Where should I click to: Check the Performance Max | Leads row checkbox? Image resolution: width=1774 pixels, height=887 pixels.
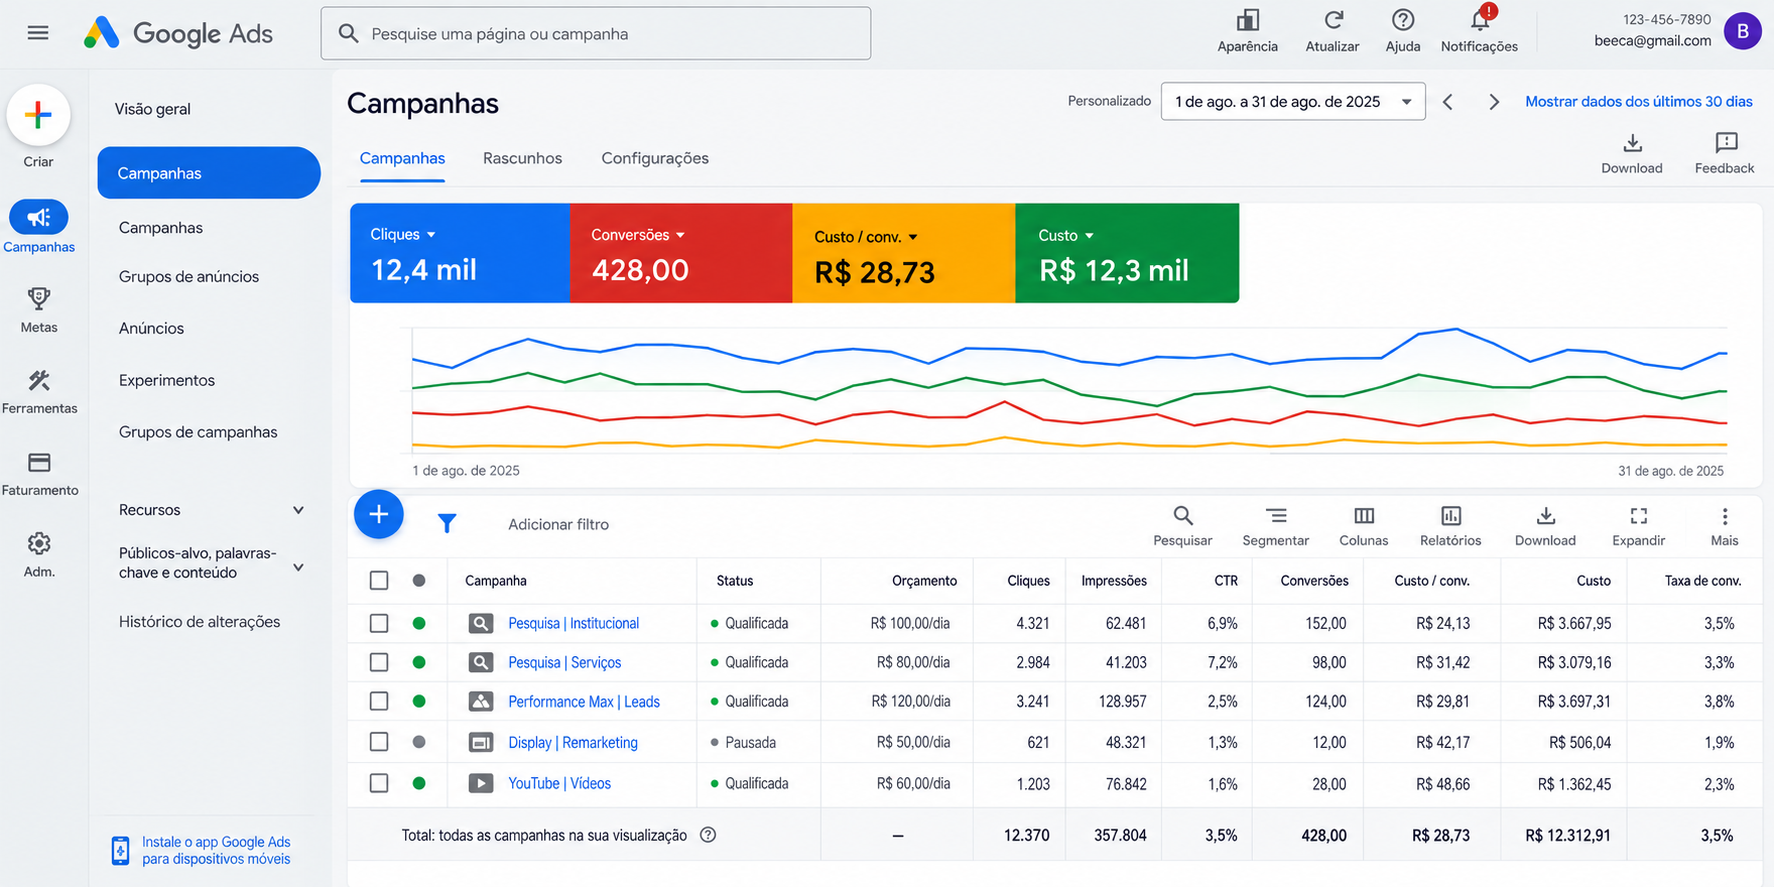379,701
